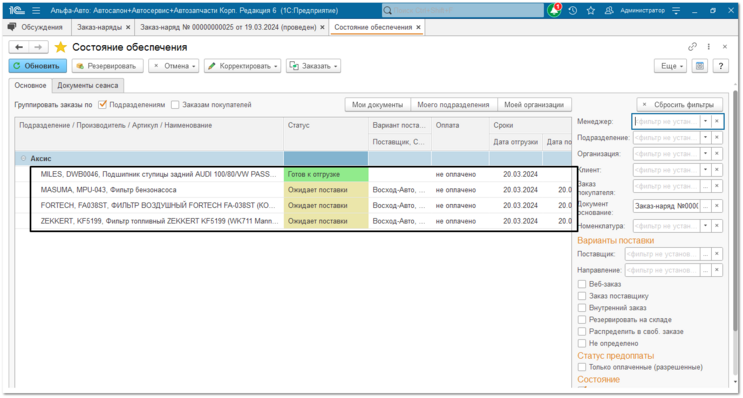Viewport: 743px width, 398px height.
Task: Collapse the Аксис group row
Action: [x=23, y=159]
